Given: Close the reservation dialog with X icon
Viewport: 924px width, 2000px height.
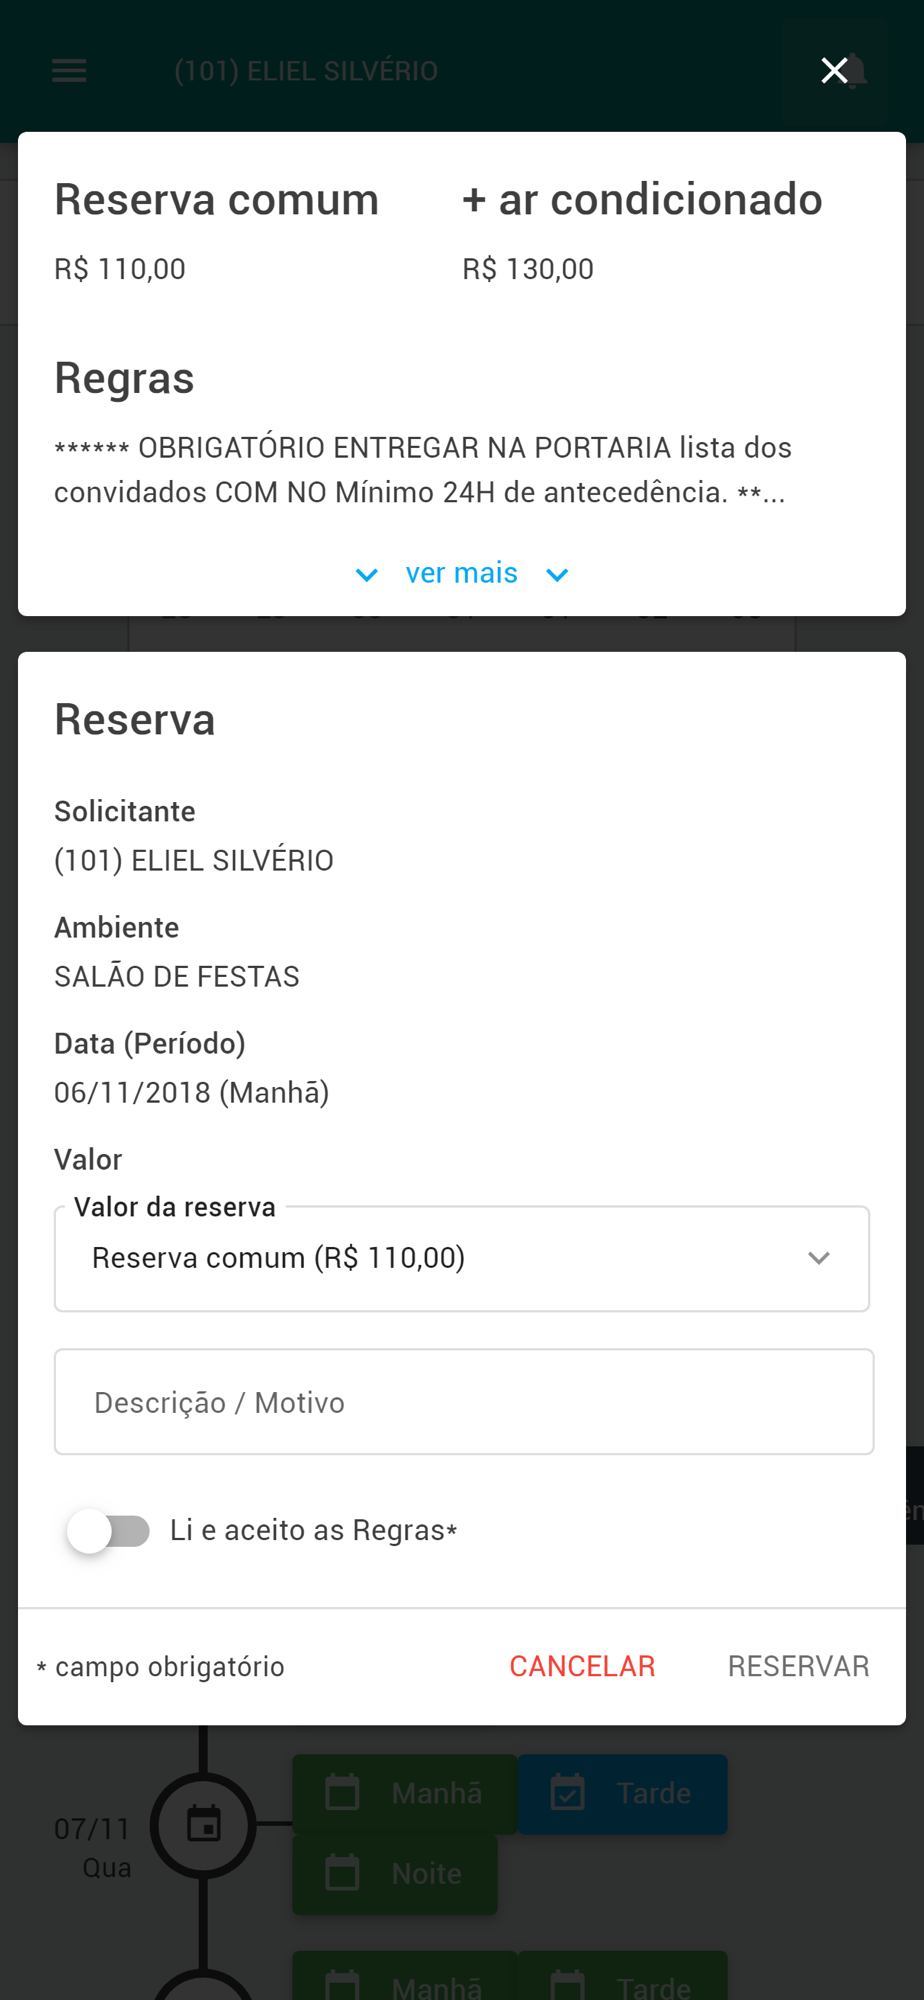Looking at the screenshot, I should click(x=834, y=70).
